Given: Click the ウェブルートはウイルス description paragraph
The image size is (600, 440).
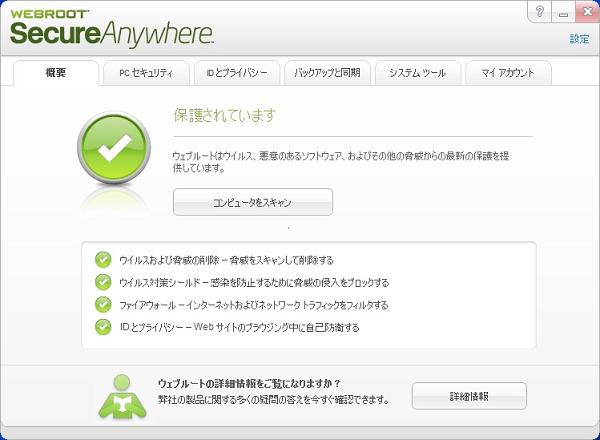Looking at the screenshot, I should click(x=341, y=161).
